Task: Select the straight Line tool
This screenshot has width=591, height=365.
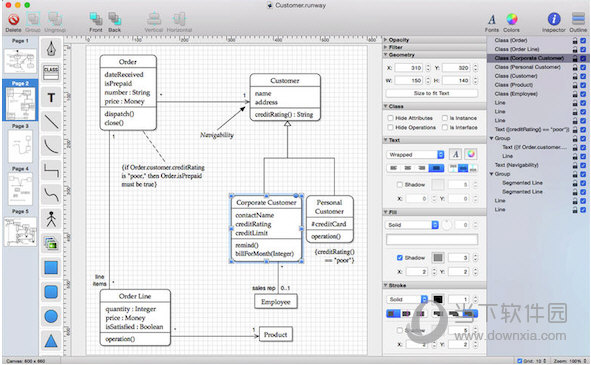Action: (x=51, y=122)
